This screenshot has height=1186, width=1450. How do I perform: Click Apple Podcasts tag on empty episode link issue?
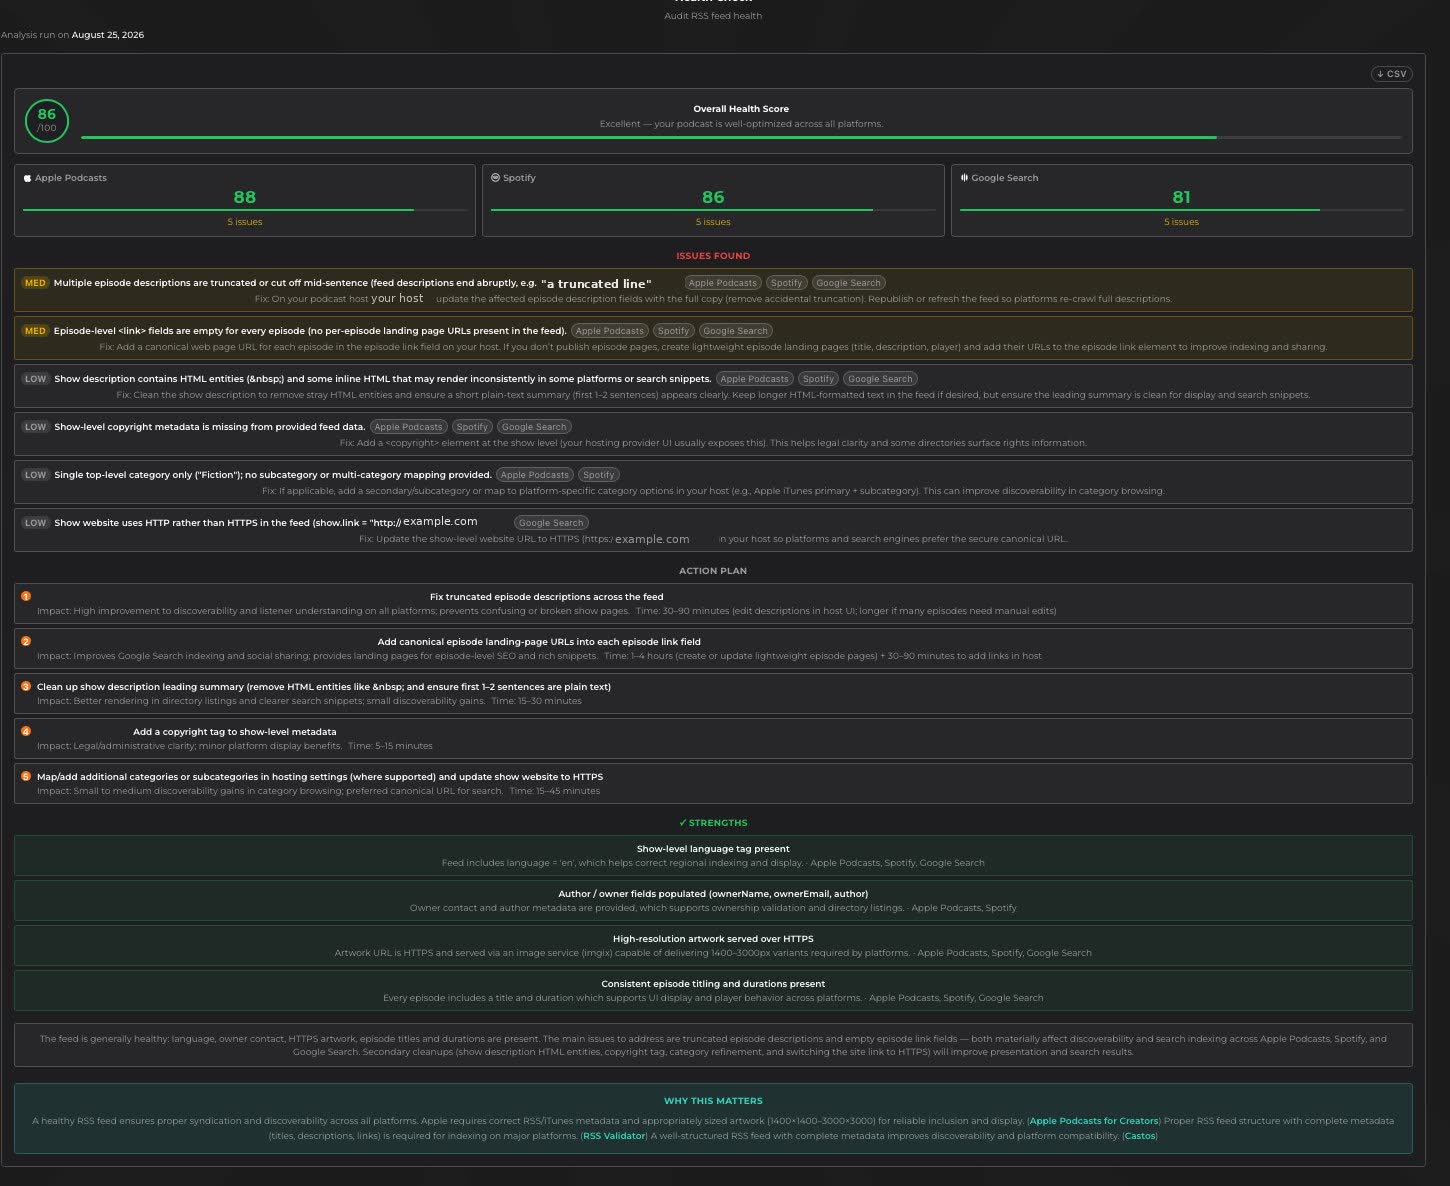tap(610, 331)
